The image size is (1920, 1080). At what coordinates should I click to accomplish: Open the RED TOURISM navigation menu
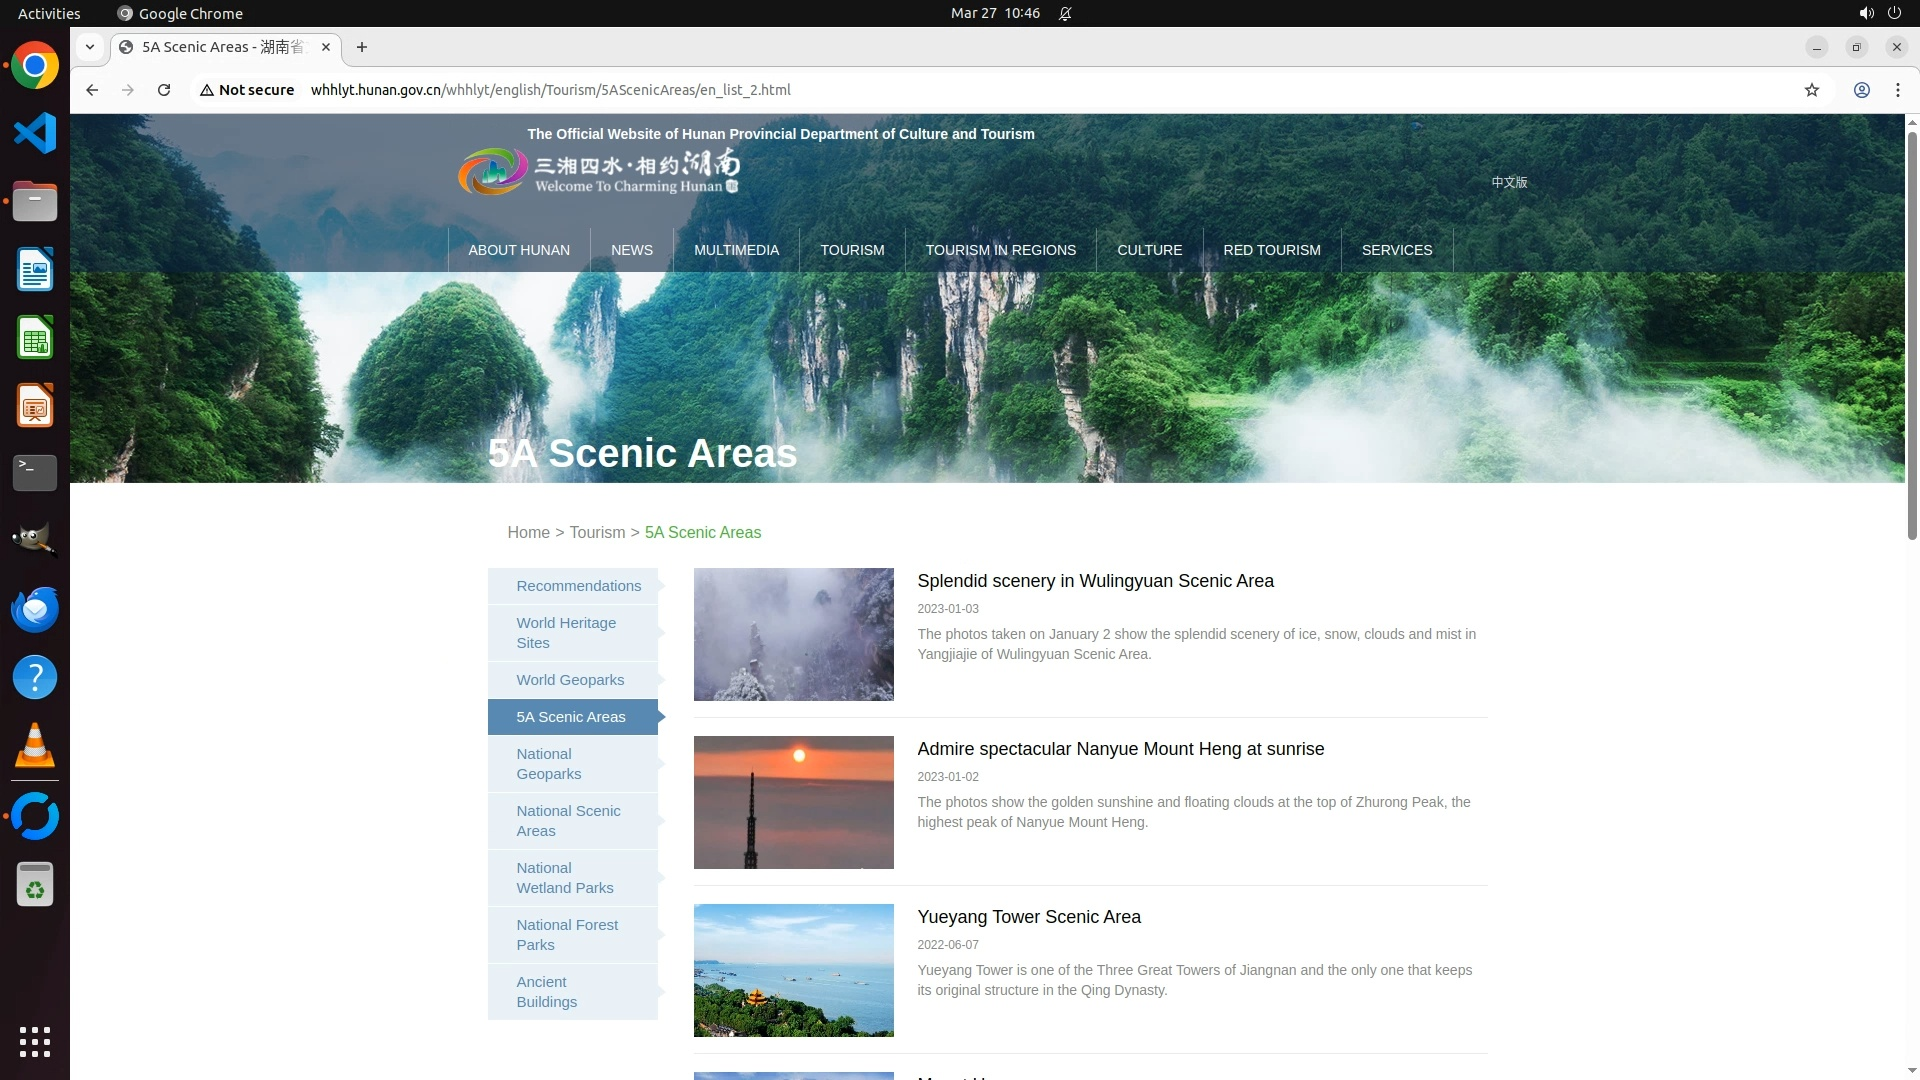click(x=1271, y=250)
